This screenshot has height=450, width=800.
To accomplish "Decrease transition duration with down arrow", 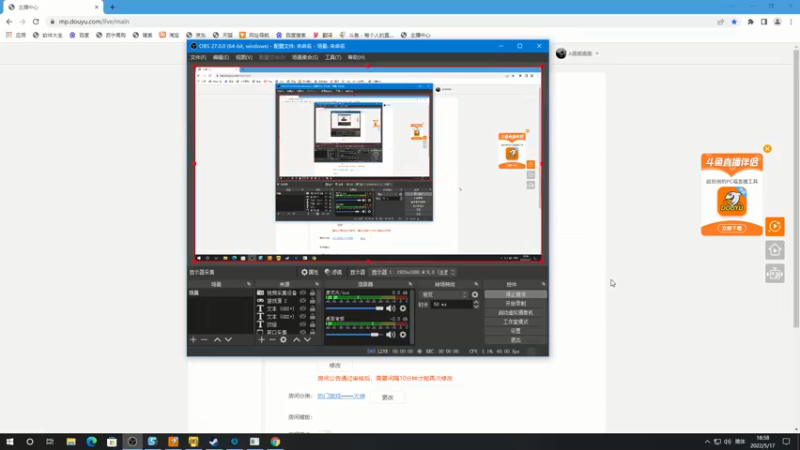I will (x=476, y=307).
